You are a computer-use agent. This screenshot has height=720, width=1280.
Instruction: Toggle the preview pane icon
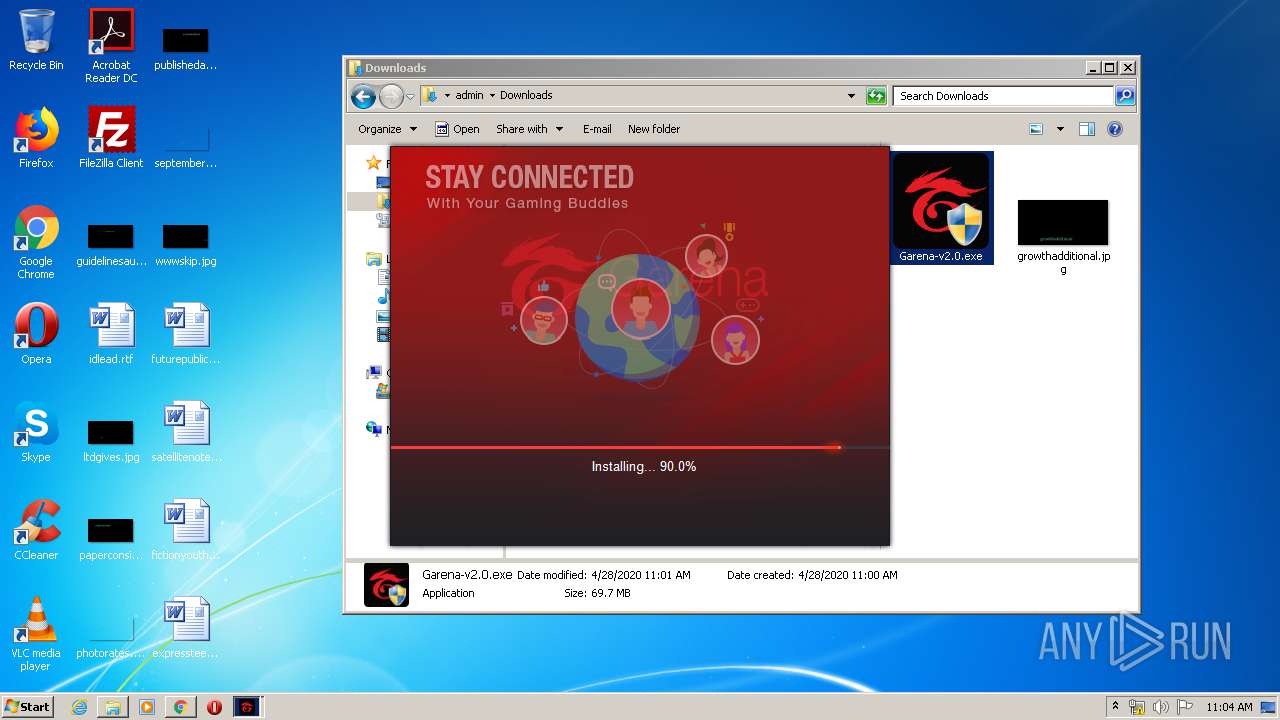pyautogui.click(x=1087, y=129)
